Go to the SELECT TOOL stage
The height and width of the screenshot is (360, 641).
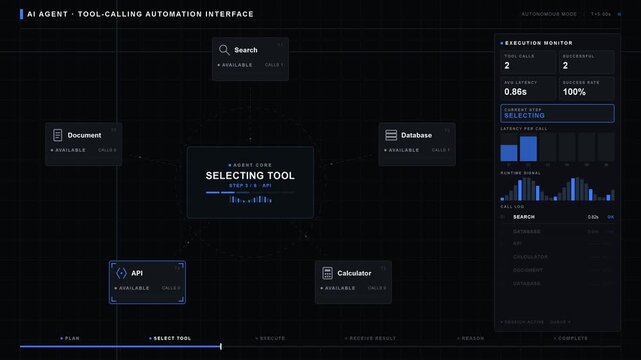click(x=170, y=338)
